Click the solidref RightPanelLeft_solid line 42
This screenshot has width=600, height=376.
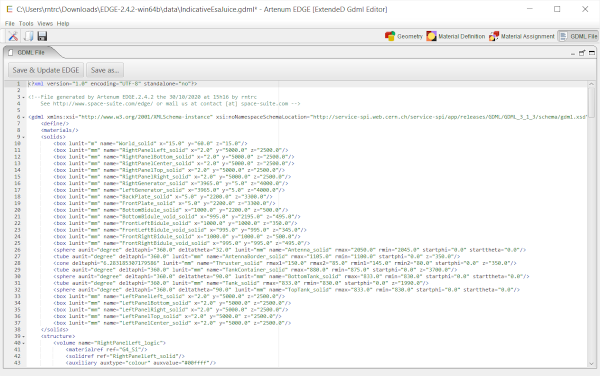pos(125,356)
